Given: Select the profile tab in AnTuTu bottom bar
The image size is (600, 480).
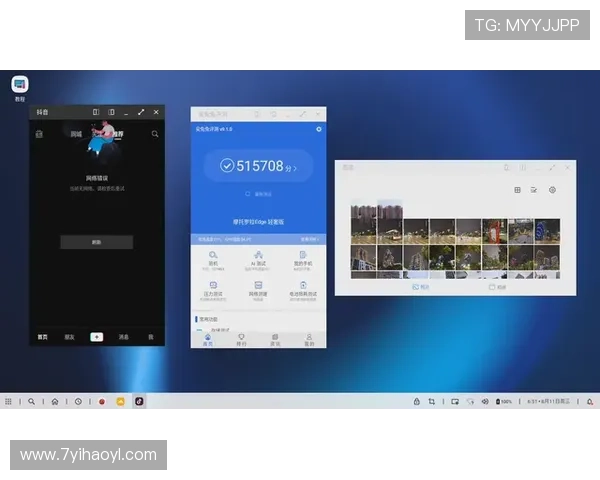Looking at the screenshot, I should point(309,340).
